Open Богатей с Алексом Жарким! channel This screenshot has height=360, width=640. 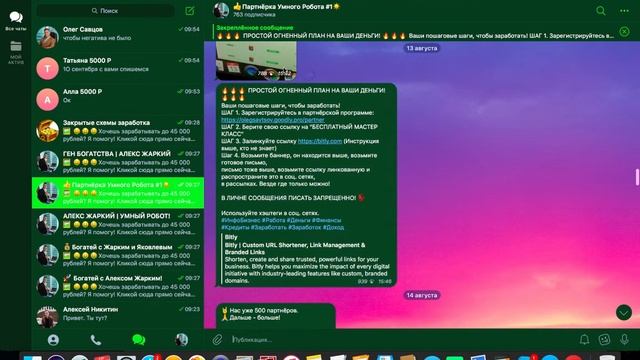click(118, 286)
